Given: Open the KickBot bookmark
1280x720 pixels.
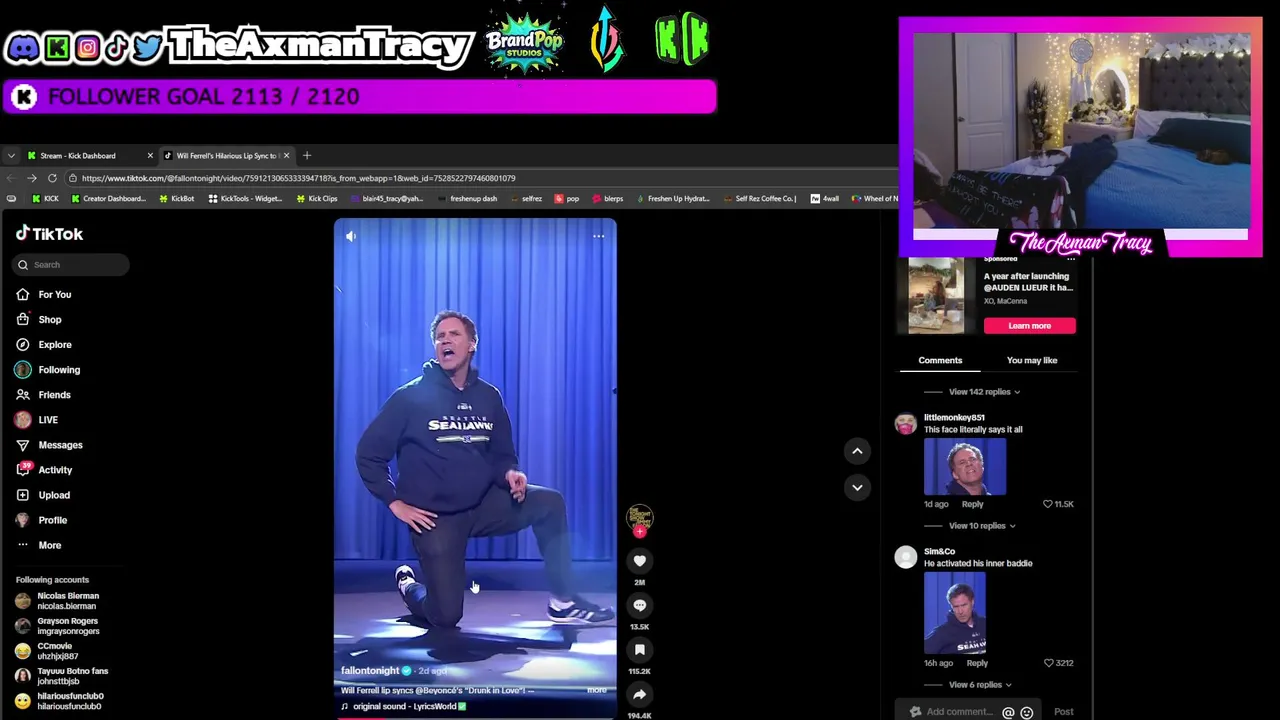Looking at the screenshot, I should [x=177, y=199].
